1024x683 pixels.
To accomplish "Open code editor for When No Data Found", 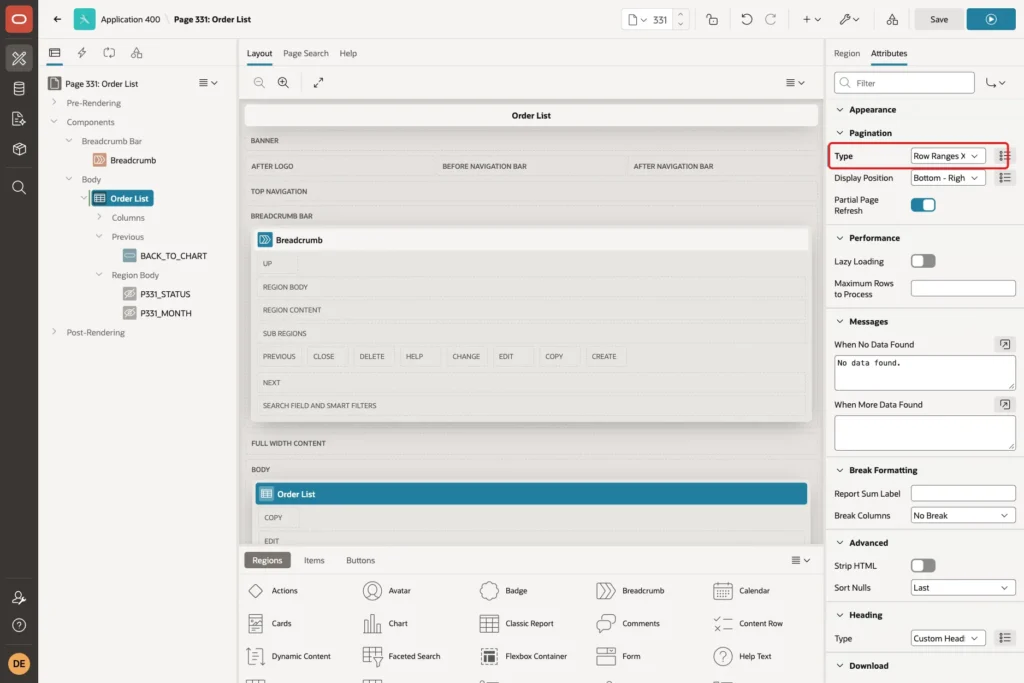I will tap(1004, 344).
